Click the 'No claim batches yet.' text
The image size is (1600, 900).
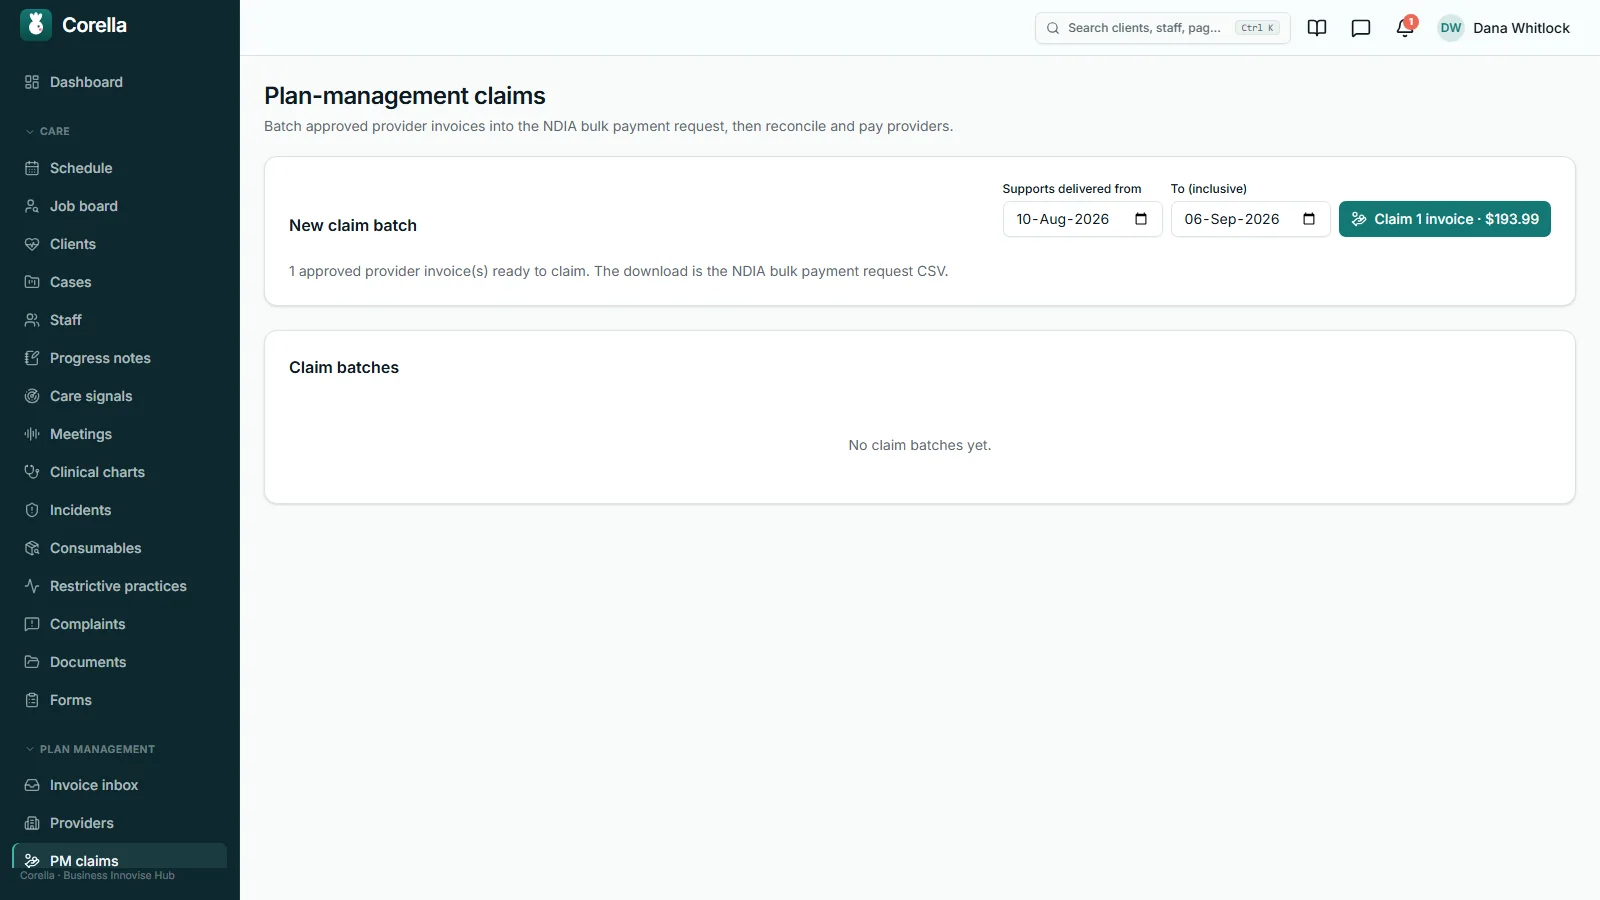coord(920,445)
